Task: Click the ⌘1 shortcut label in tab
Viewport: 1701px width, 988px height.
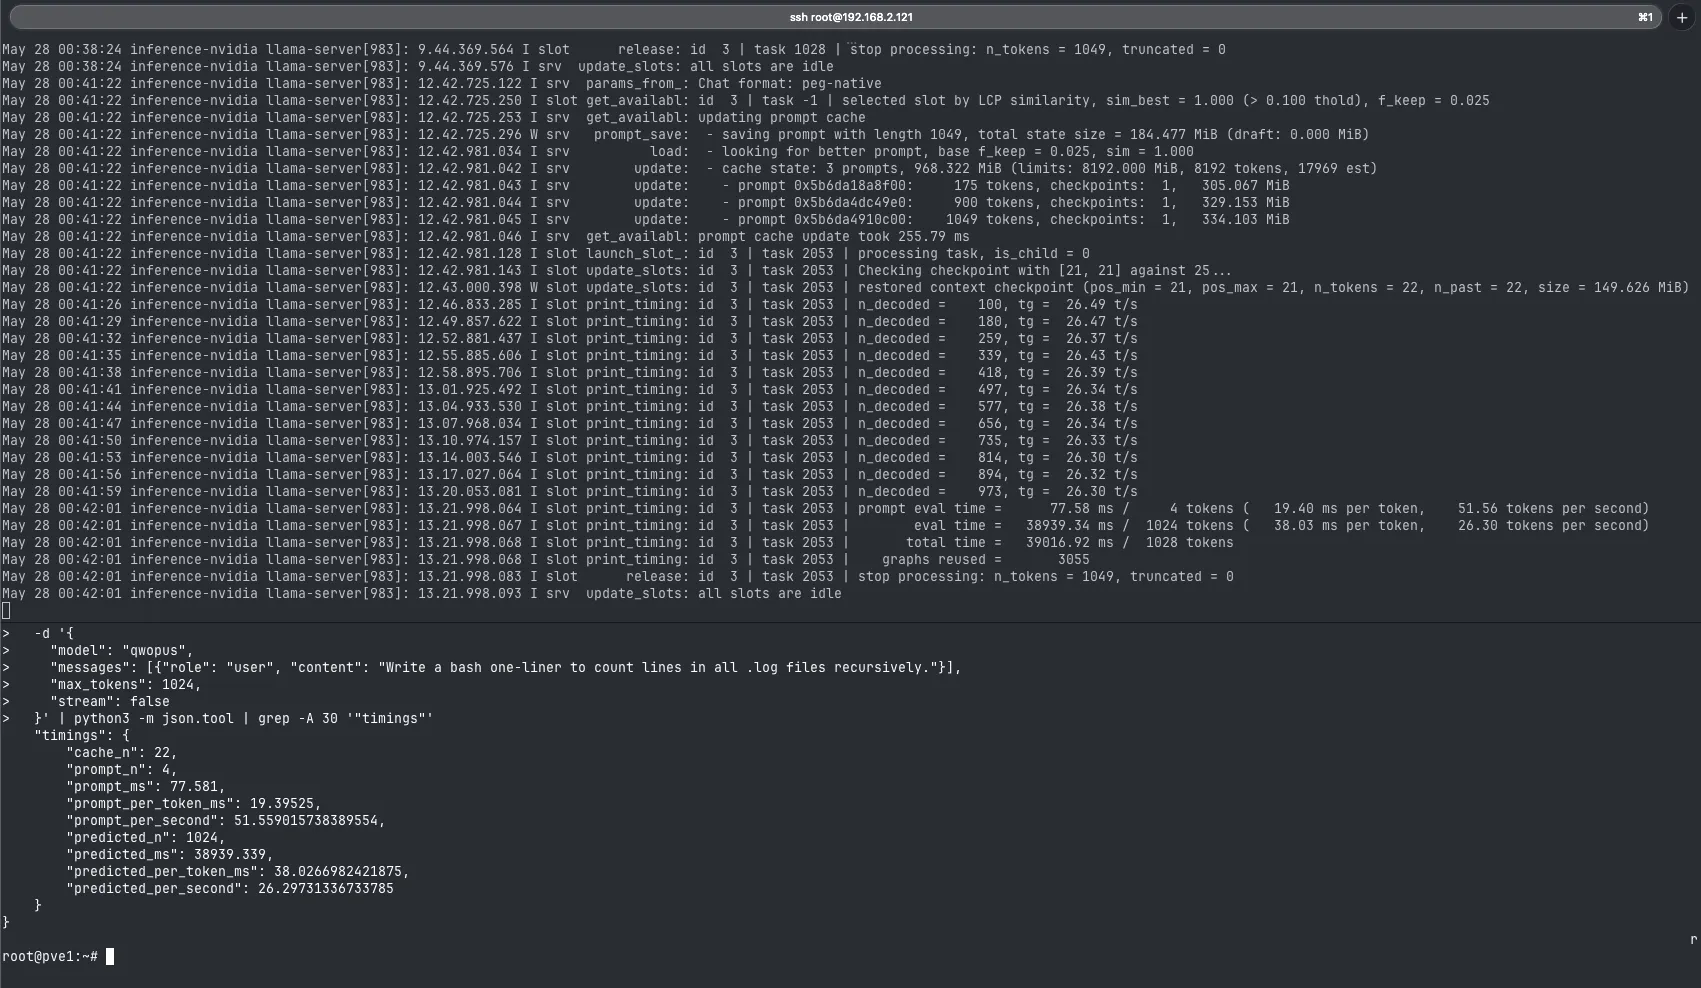Action: (x=1645, y=17)
